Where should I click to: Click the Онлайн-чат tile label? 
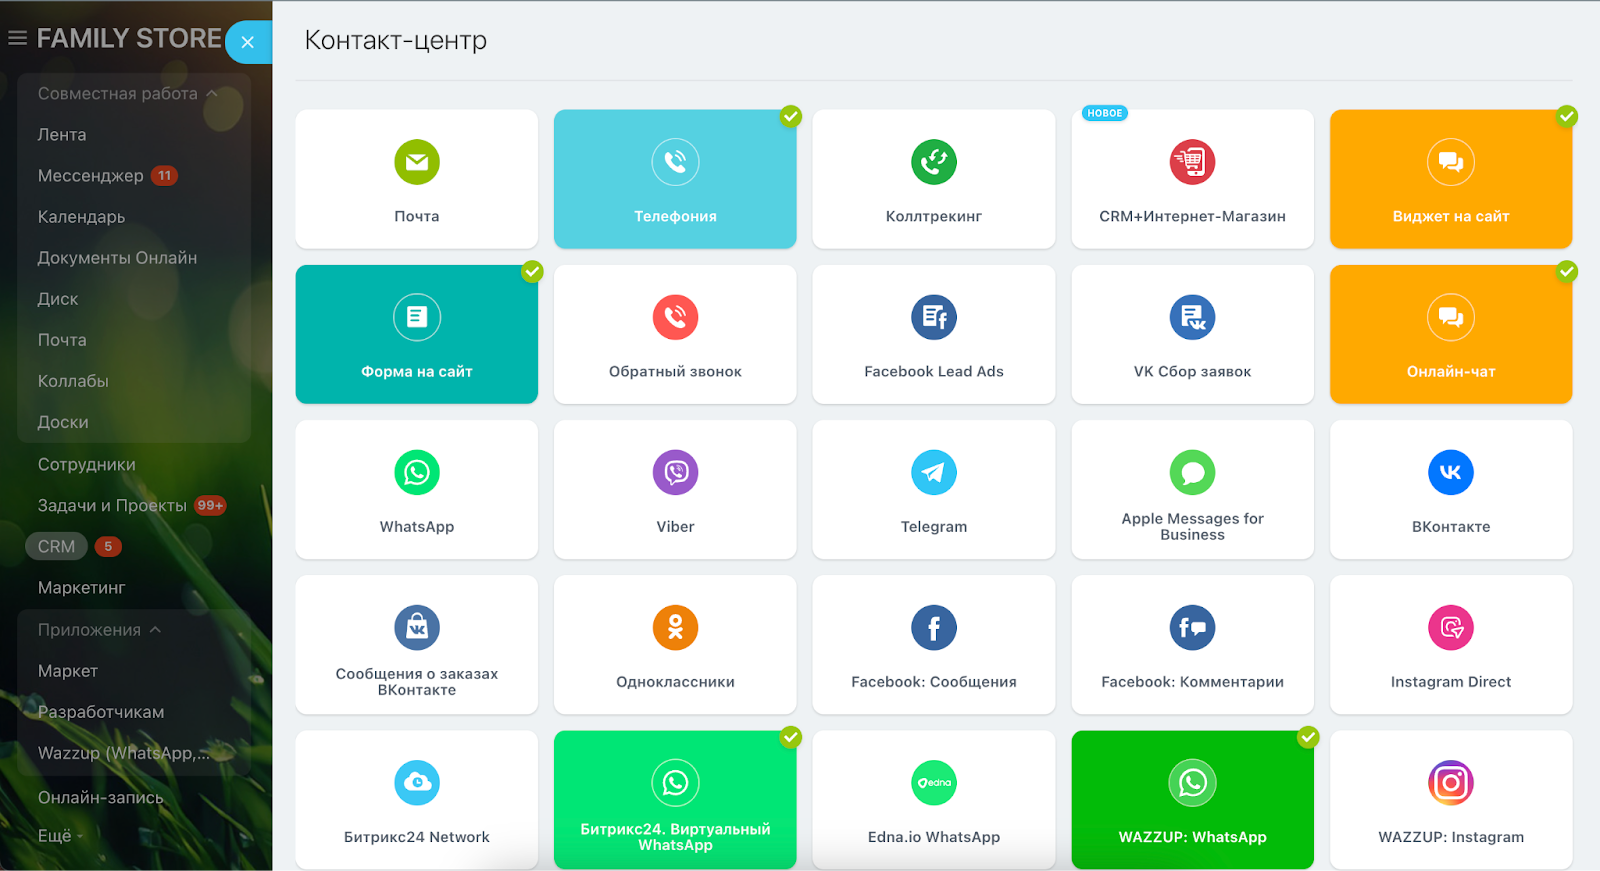[x=1451, y=372]
